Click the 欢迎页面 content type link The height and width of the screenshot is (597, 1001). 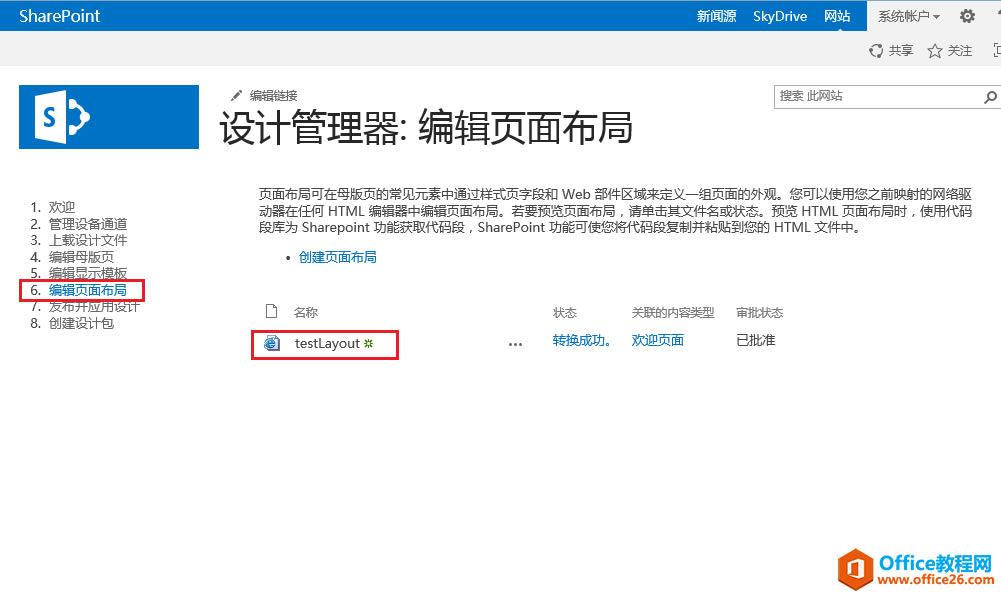(x=658, y=340)
